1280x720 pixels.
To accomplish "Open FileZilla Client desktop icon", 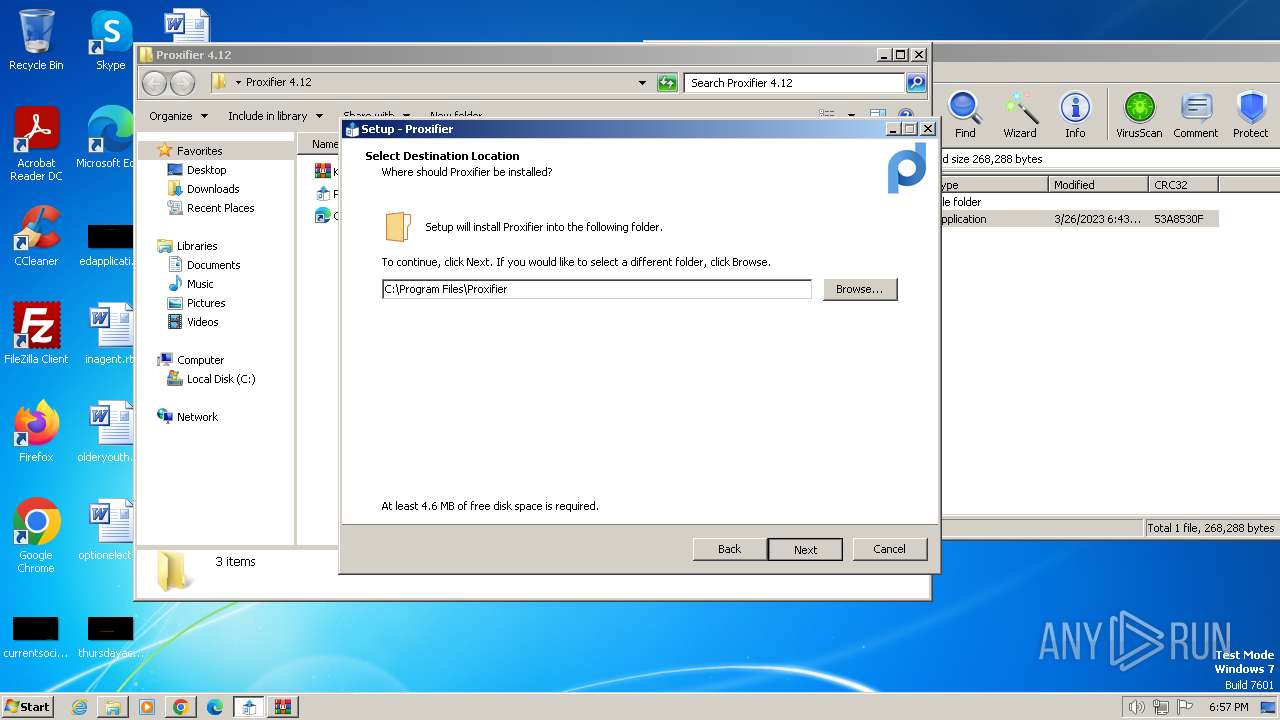I will pyautogui.click(x=36, y=334).
